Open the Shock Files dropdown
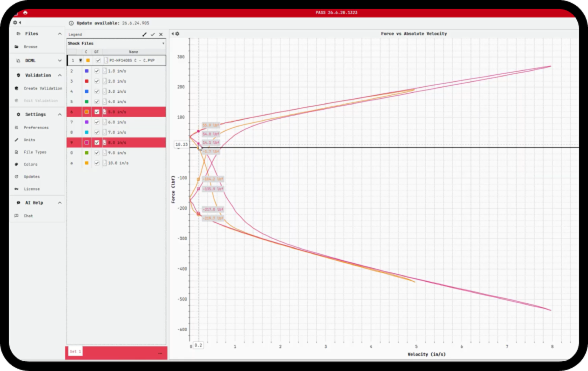 tap(116, 44)
